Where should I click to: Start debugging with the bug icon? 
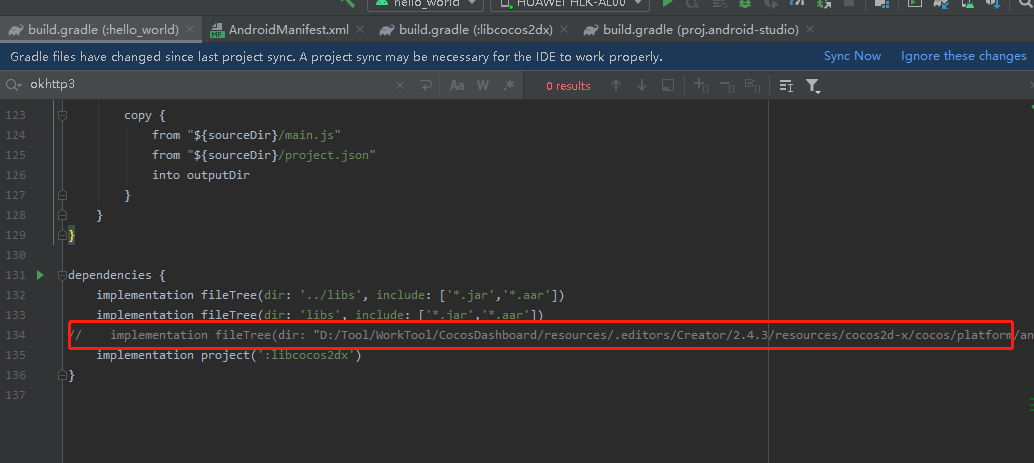(x=745, y=3)
